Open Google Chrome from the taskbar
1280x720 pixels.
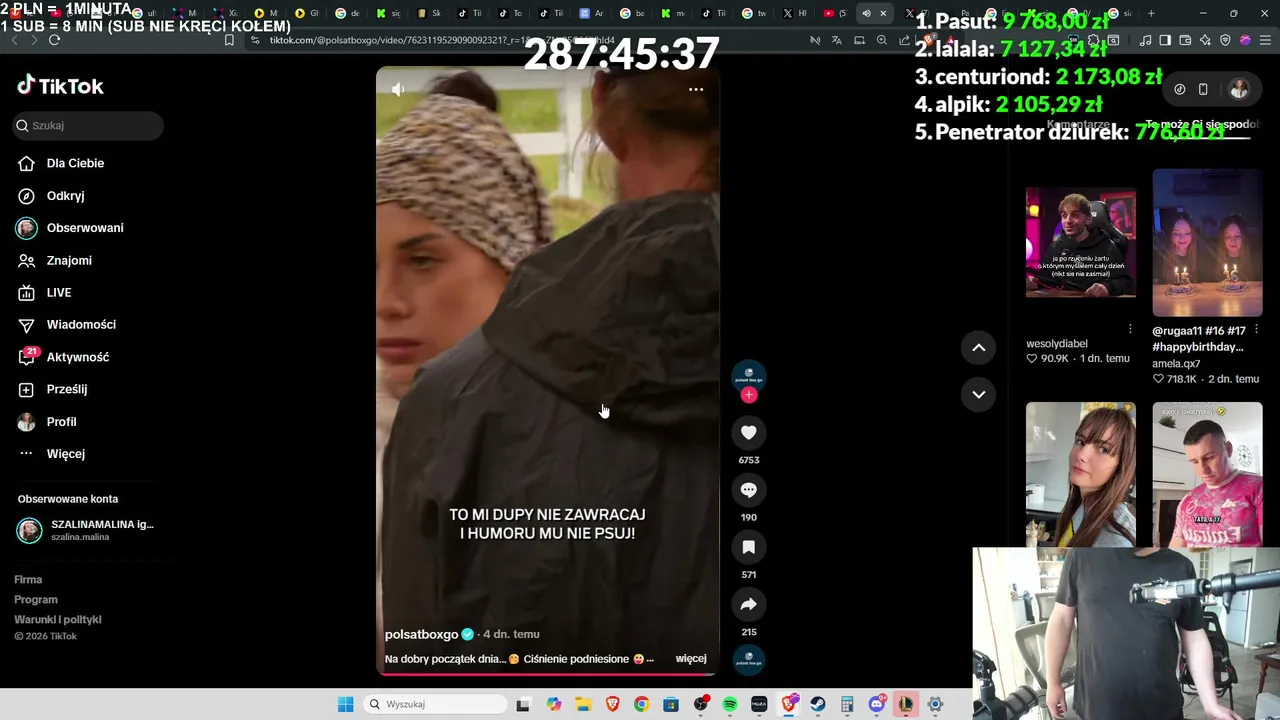click(x=641, y=704)
